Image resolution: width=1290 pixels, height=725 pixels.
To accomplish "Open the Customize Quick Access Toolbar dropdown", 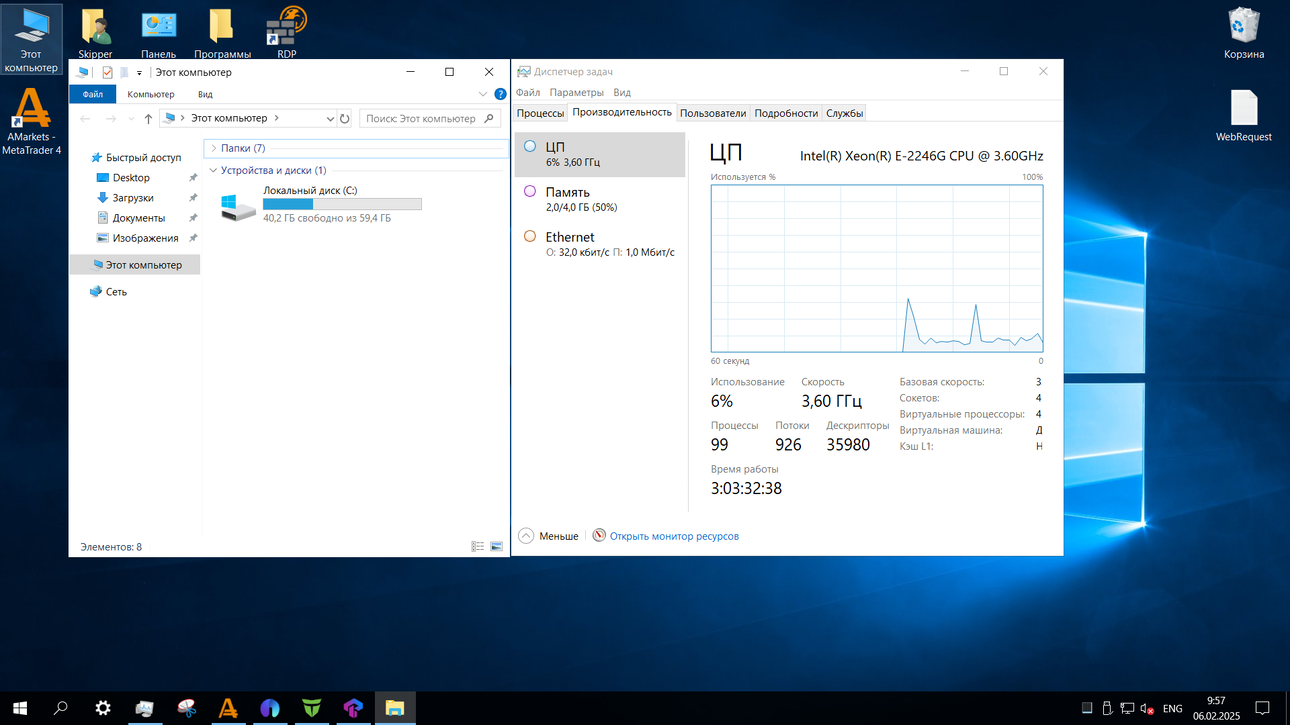I will 140,73.
